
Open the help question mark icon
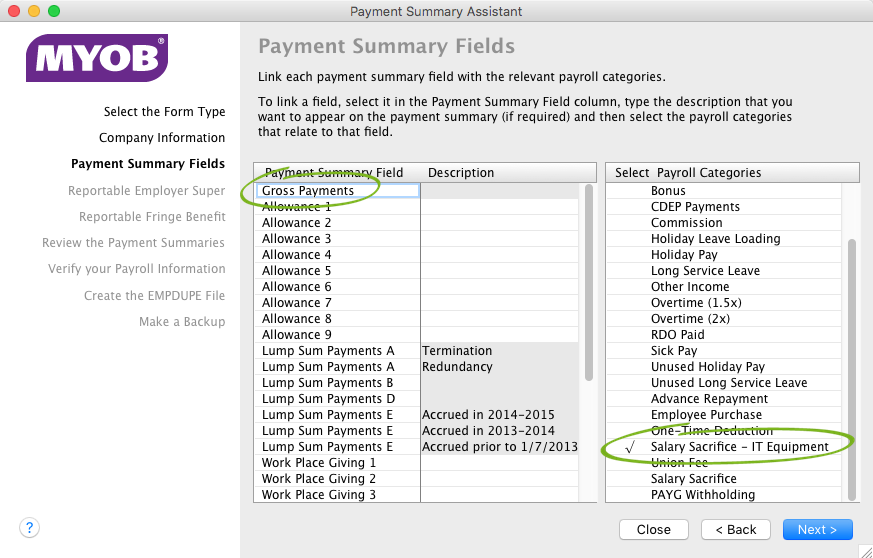point(30,527)
